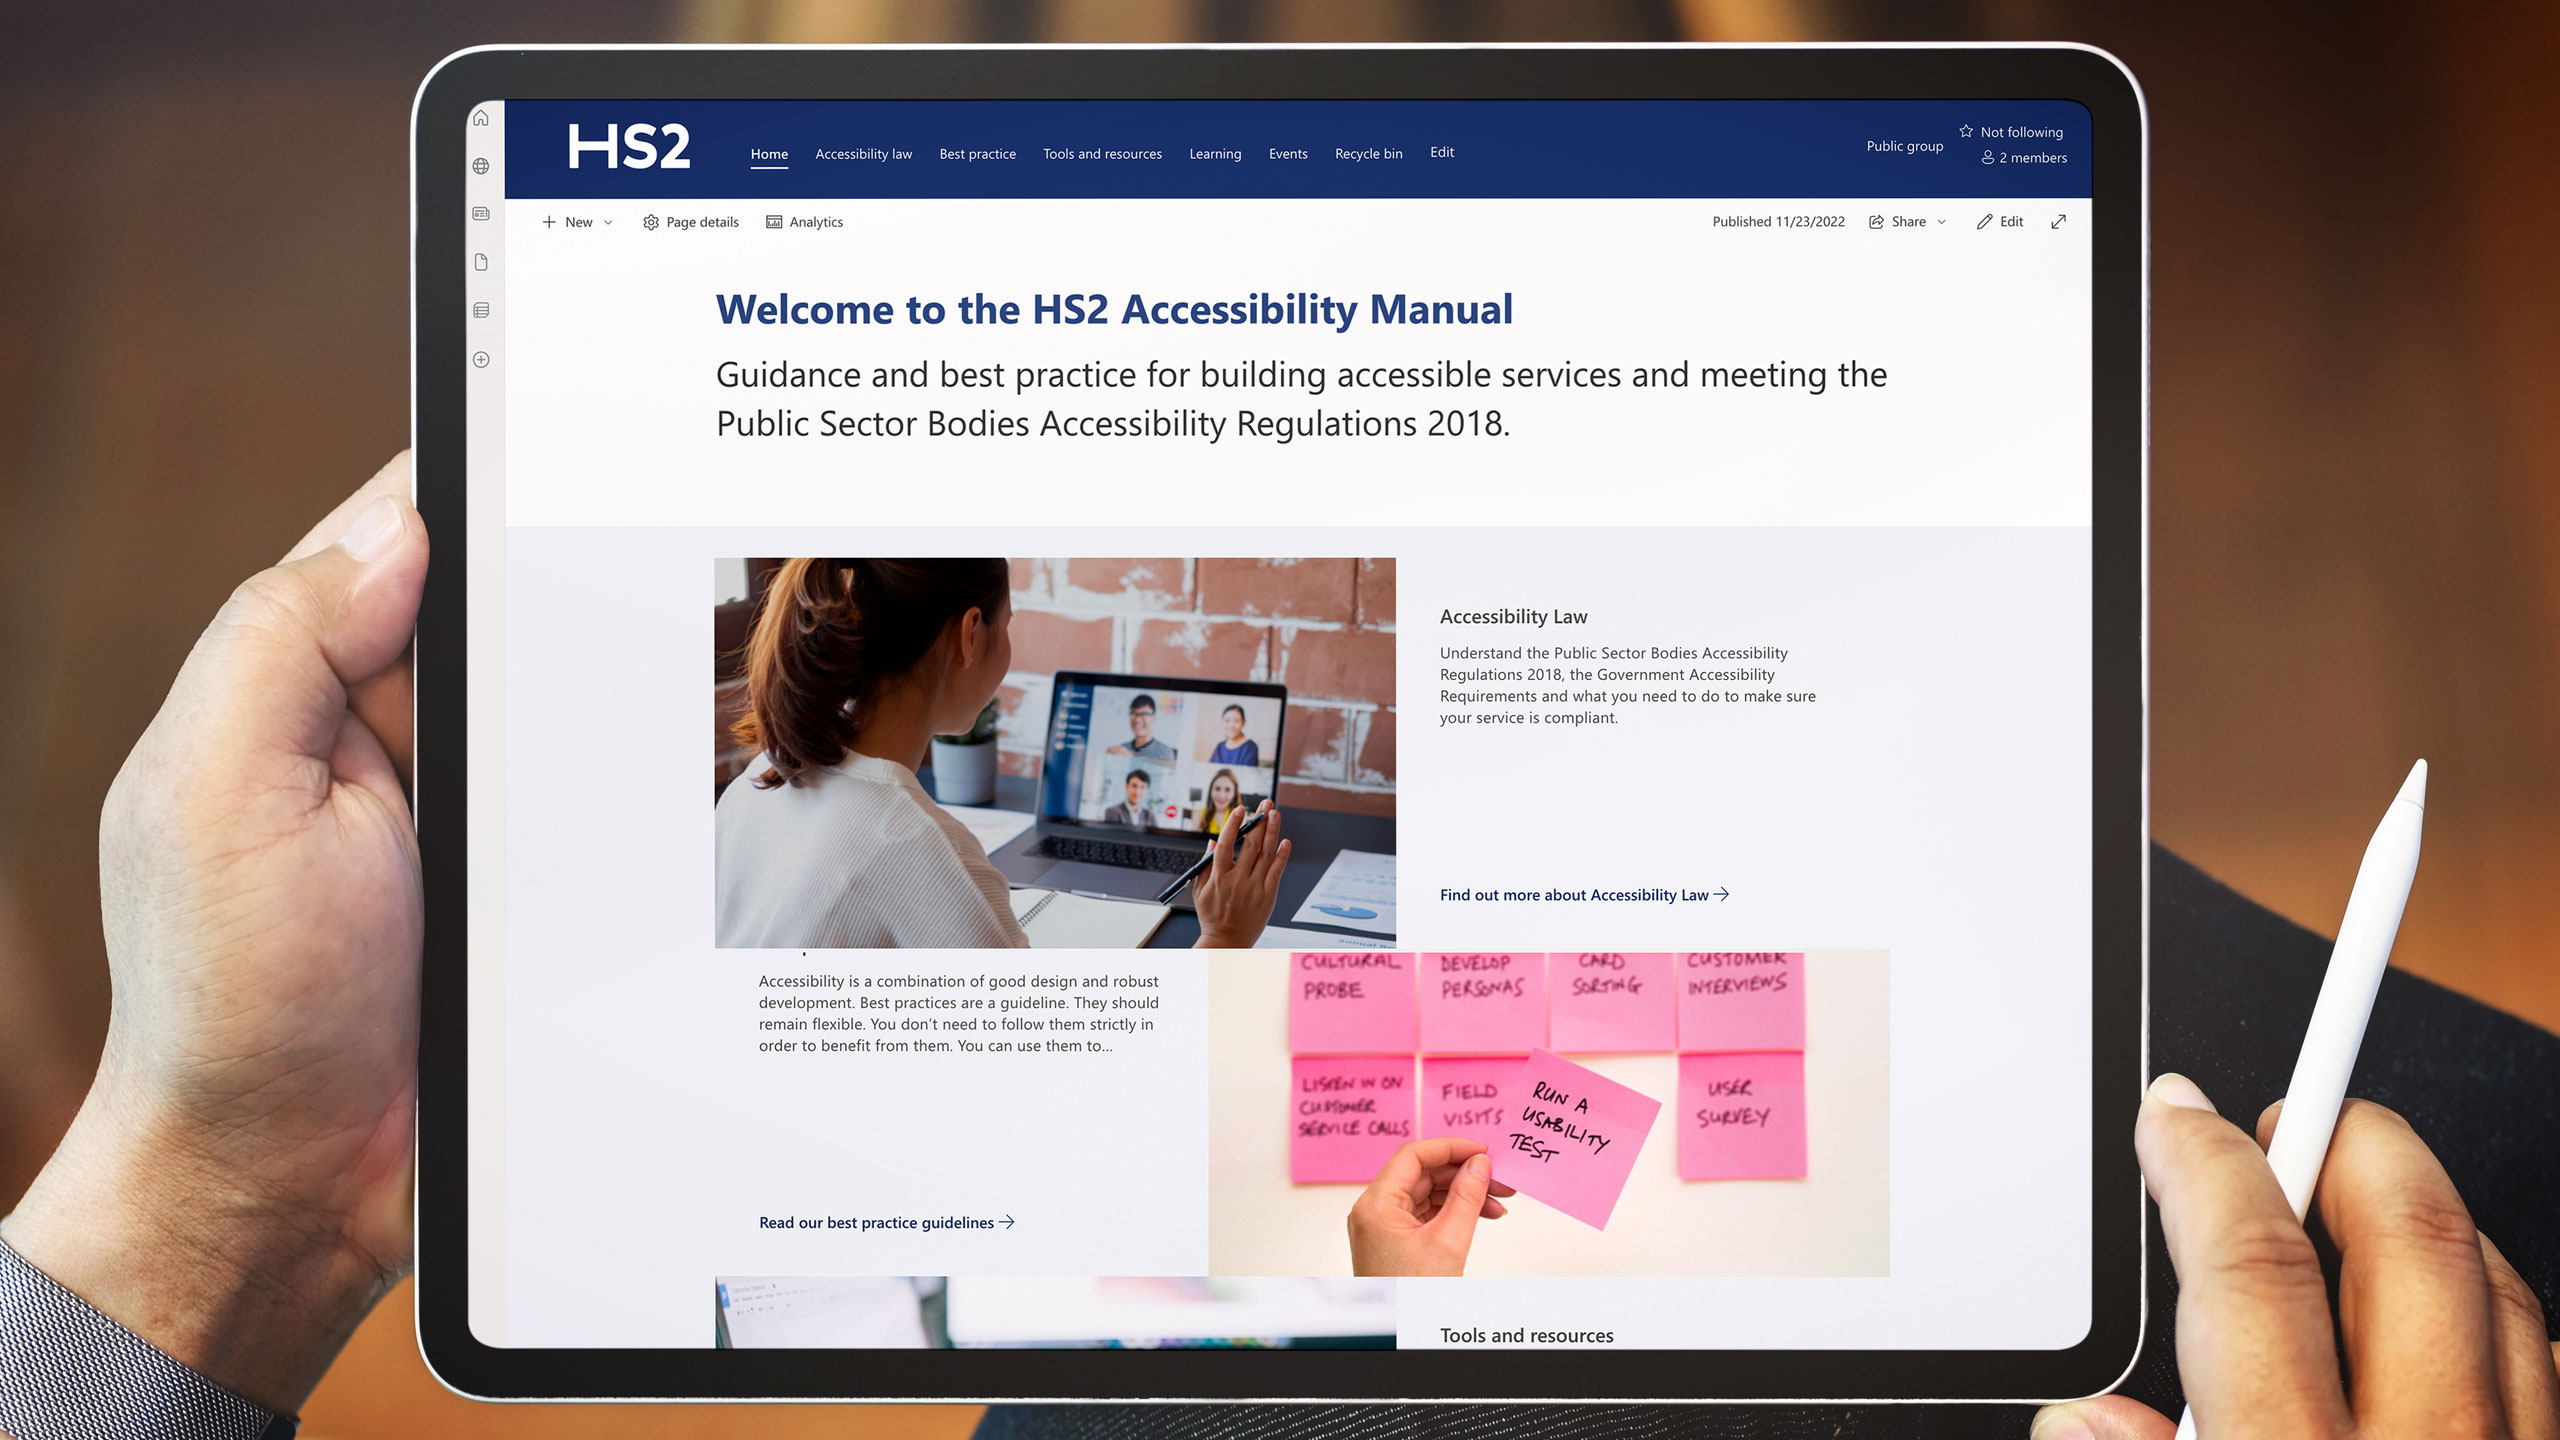Click arrow after Read our best practice guidelines
Screen dimensions: 2560x1440
(x=1007, y=1222)
